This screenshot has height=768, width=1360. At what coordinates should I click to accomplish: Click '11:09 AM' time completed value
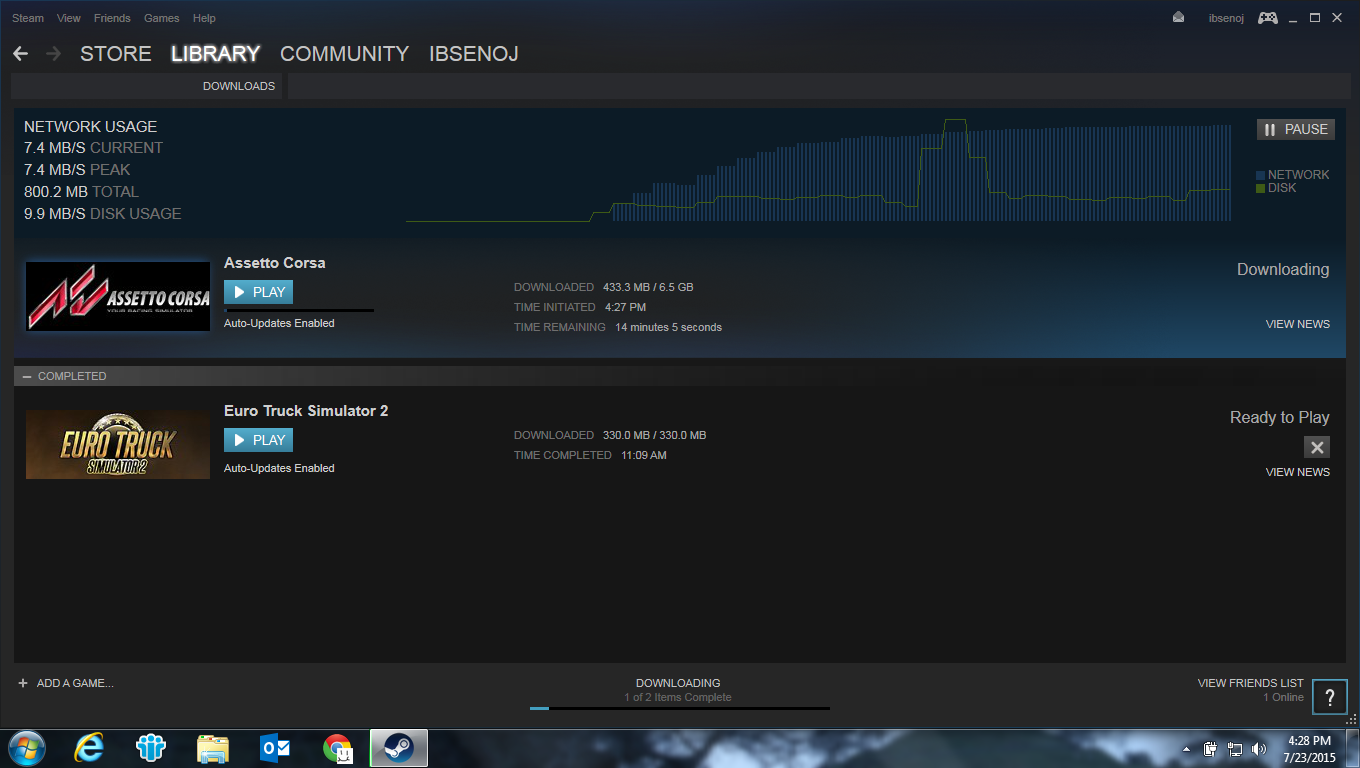tap(644, 455)
